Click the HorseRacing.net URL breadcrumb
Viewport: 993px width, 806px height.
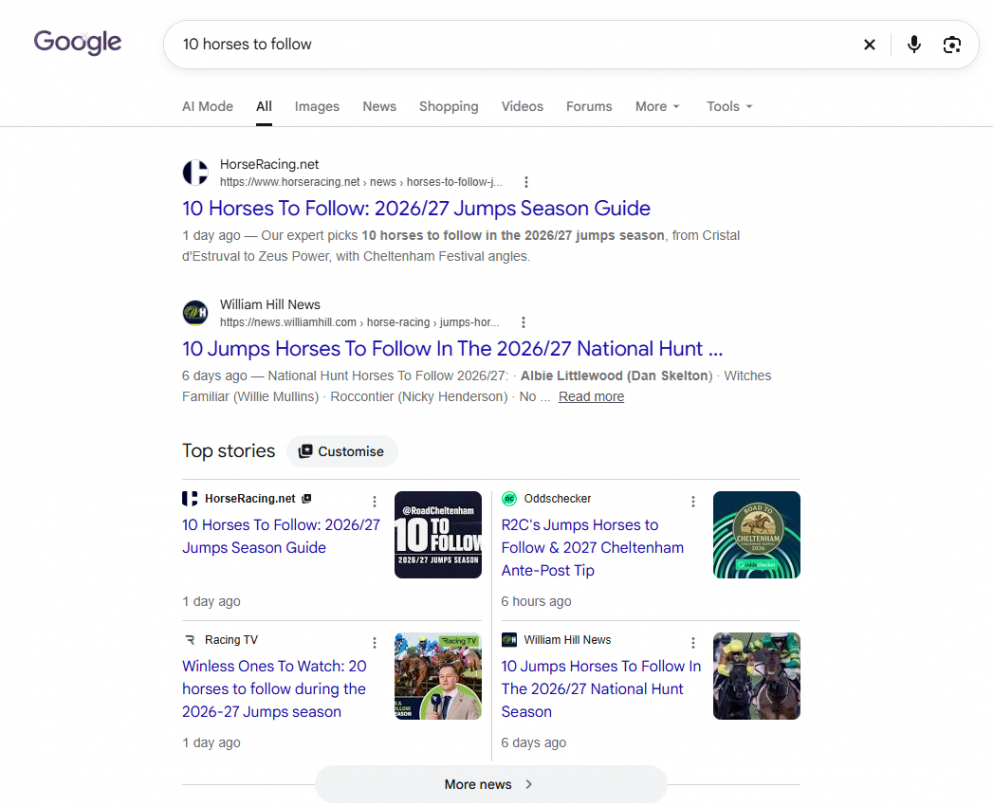click(361, 182)
